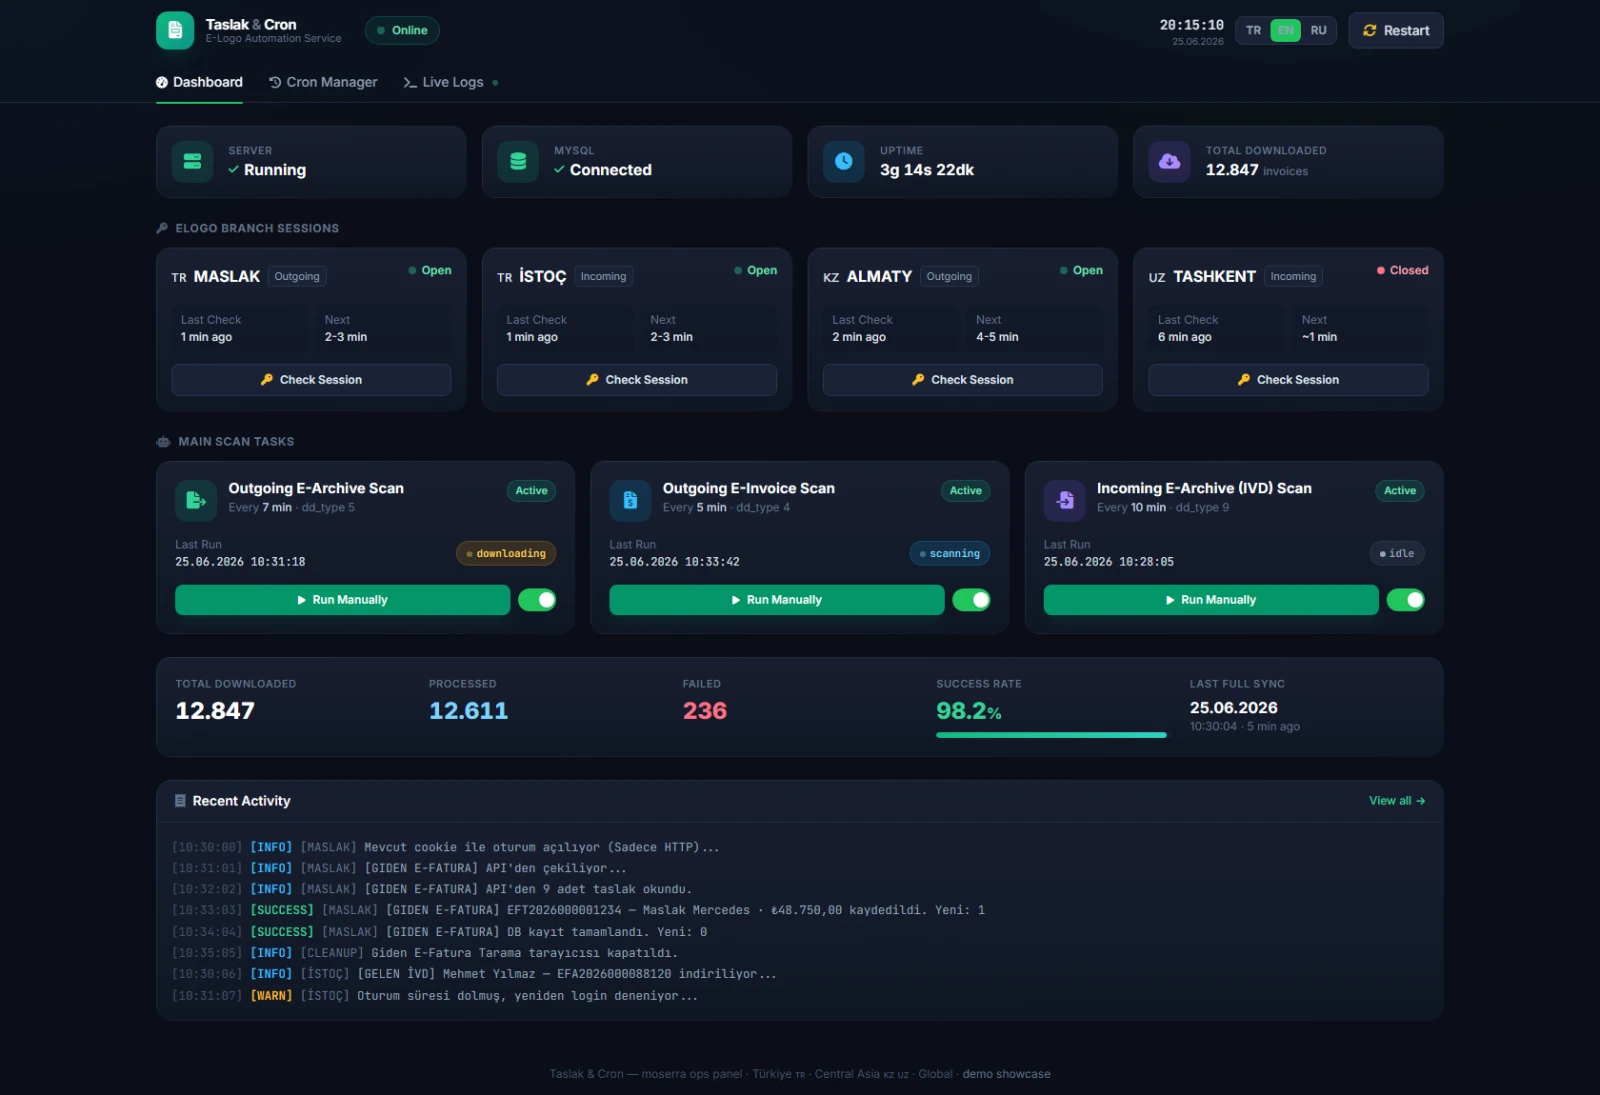
Task: Click the [WARN] İSTOÇ log entry
Action: coord(435,996)
